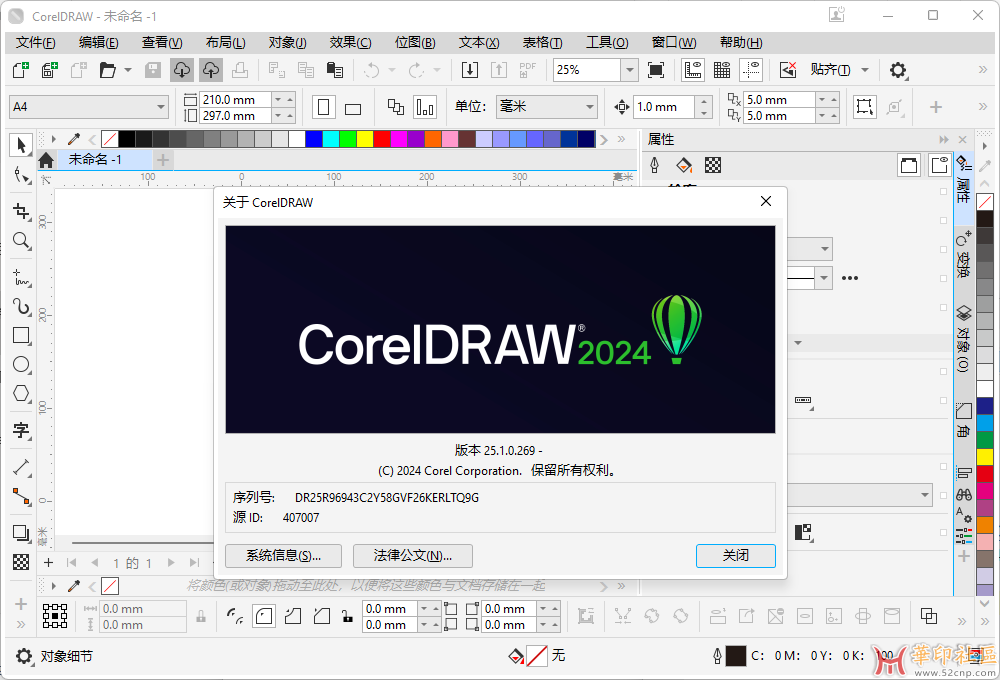1000x680 pixels.
Task: Select landscape page orientation
Action: pos(353,107)
